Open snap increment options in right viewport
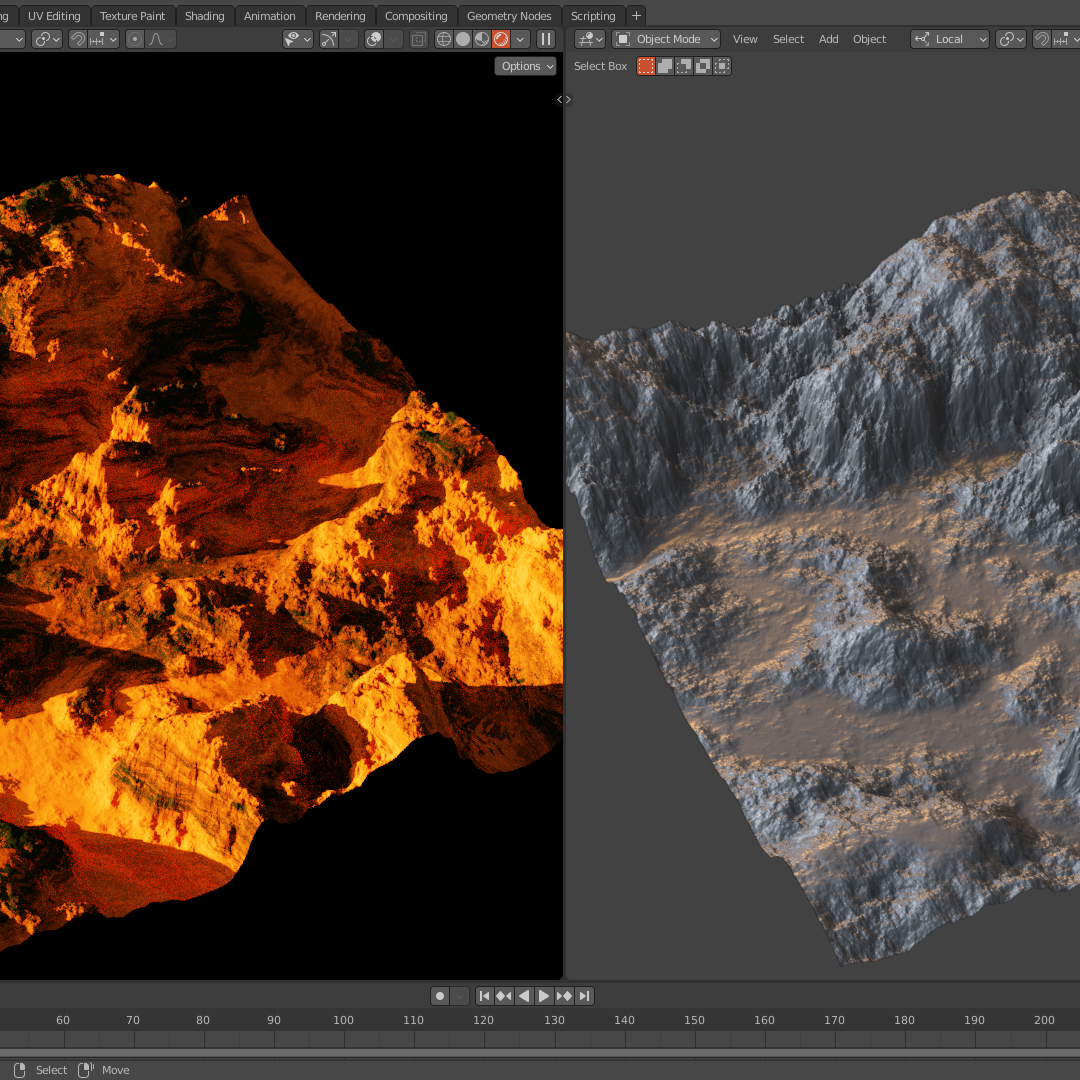The width and height of the screenshot is (1080, 1080). point(1066,39)
